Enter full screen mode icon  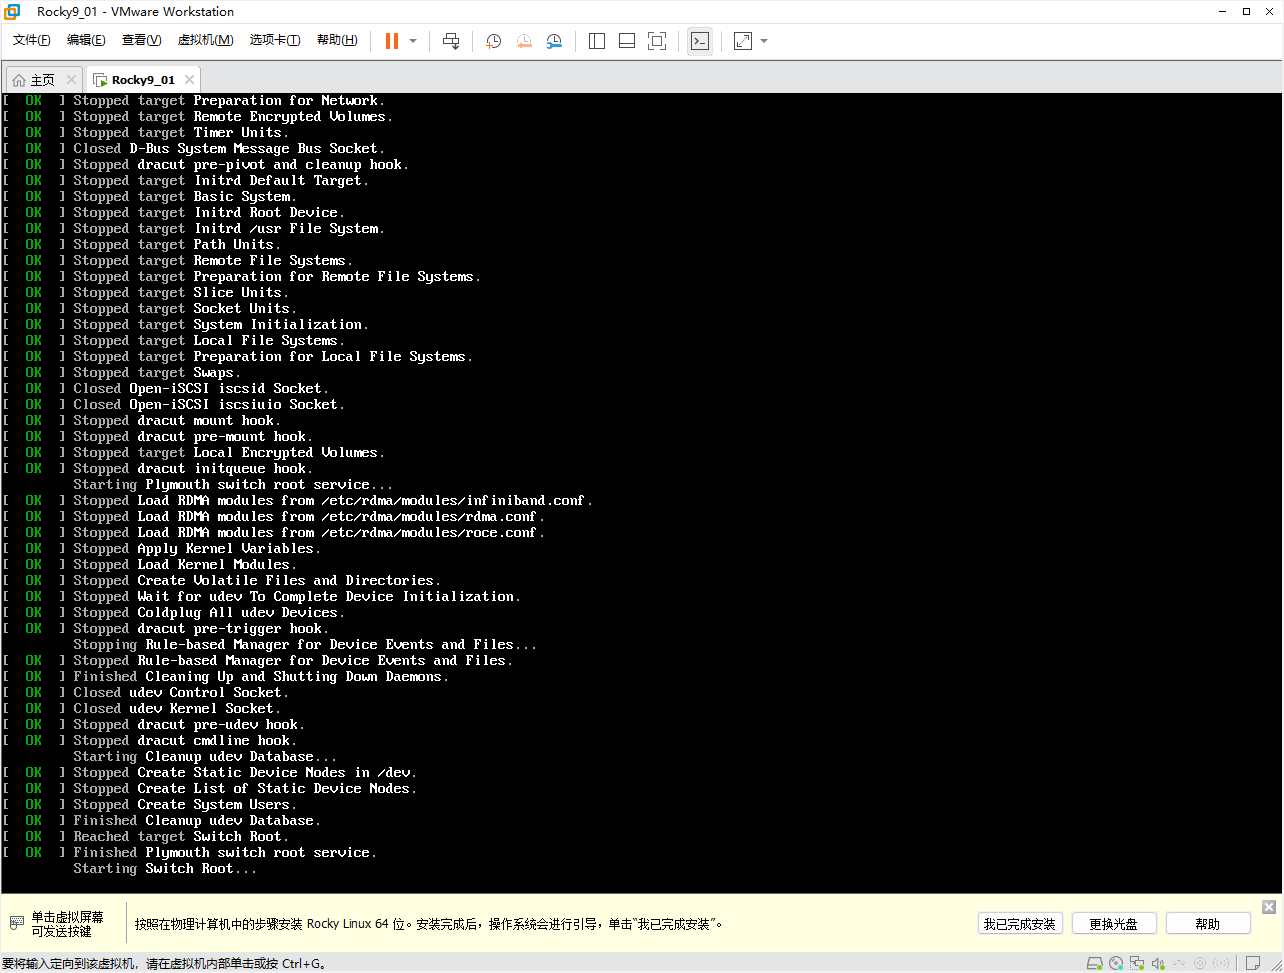657,41
